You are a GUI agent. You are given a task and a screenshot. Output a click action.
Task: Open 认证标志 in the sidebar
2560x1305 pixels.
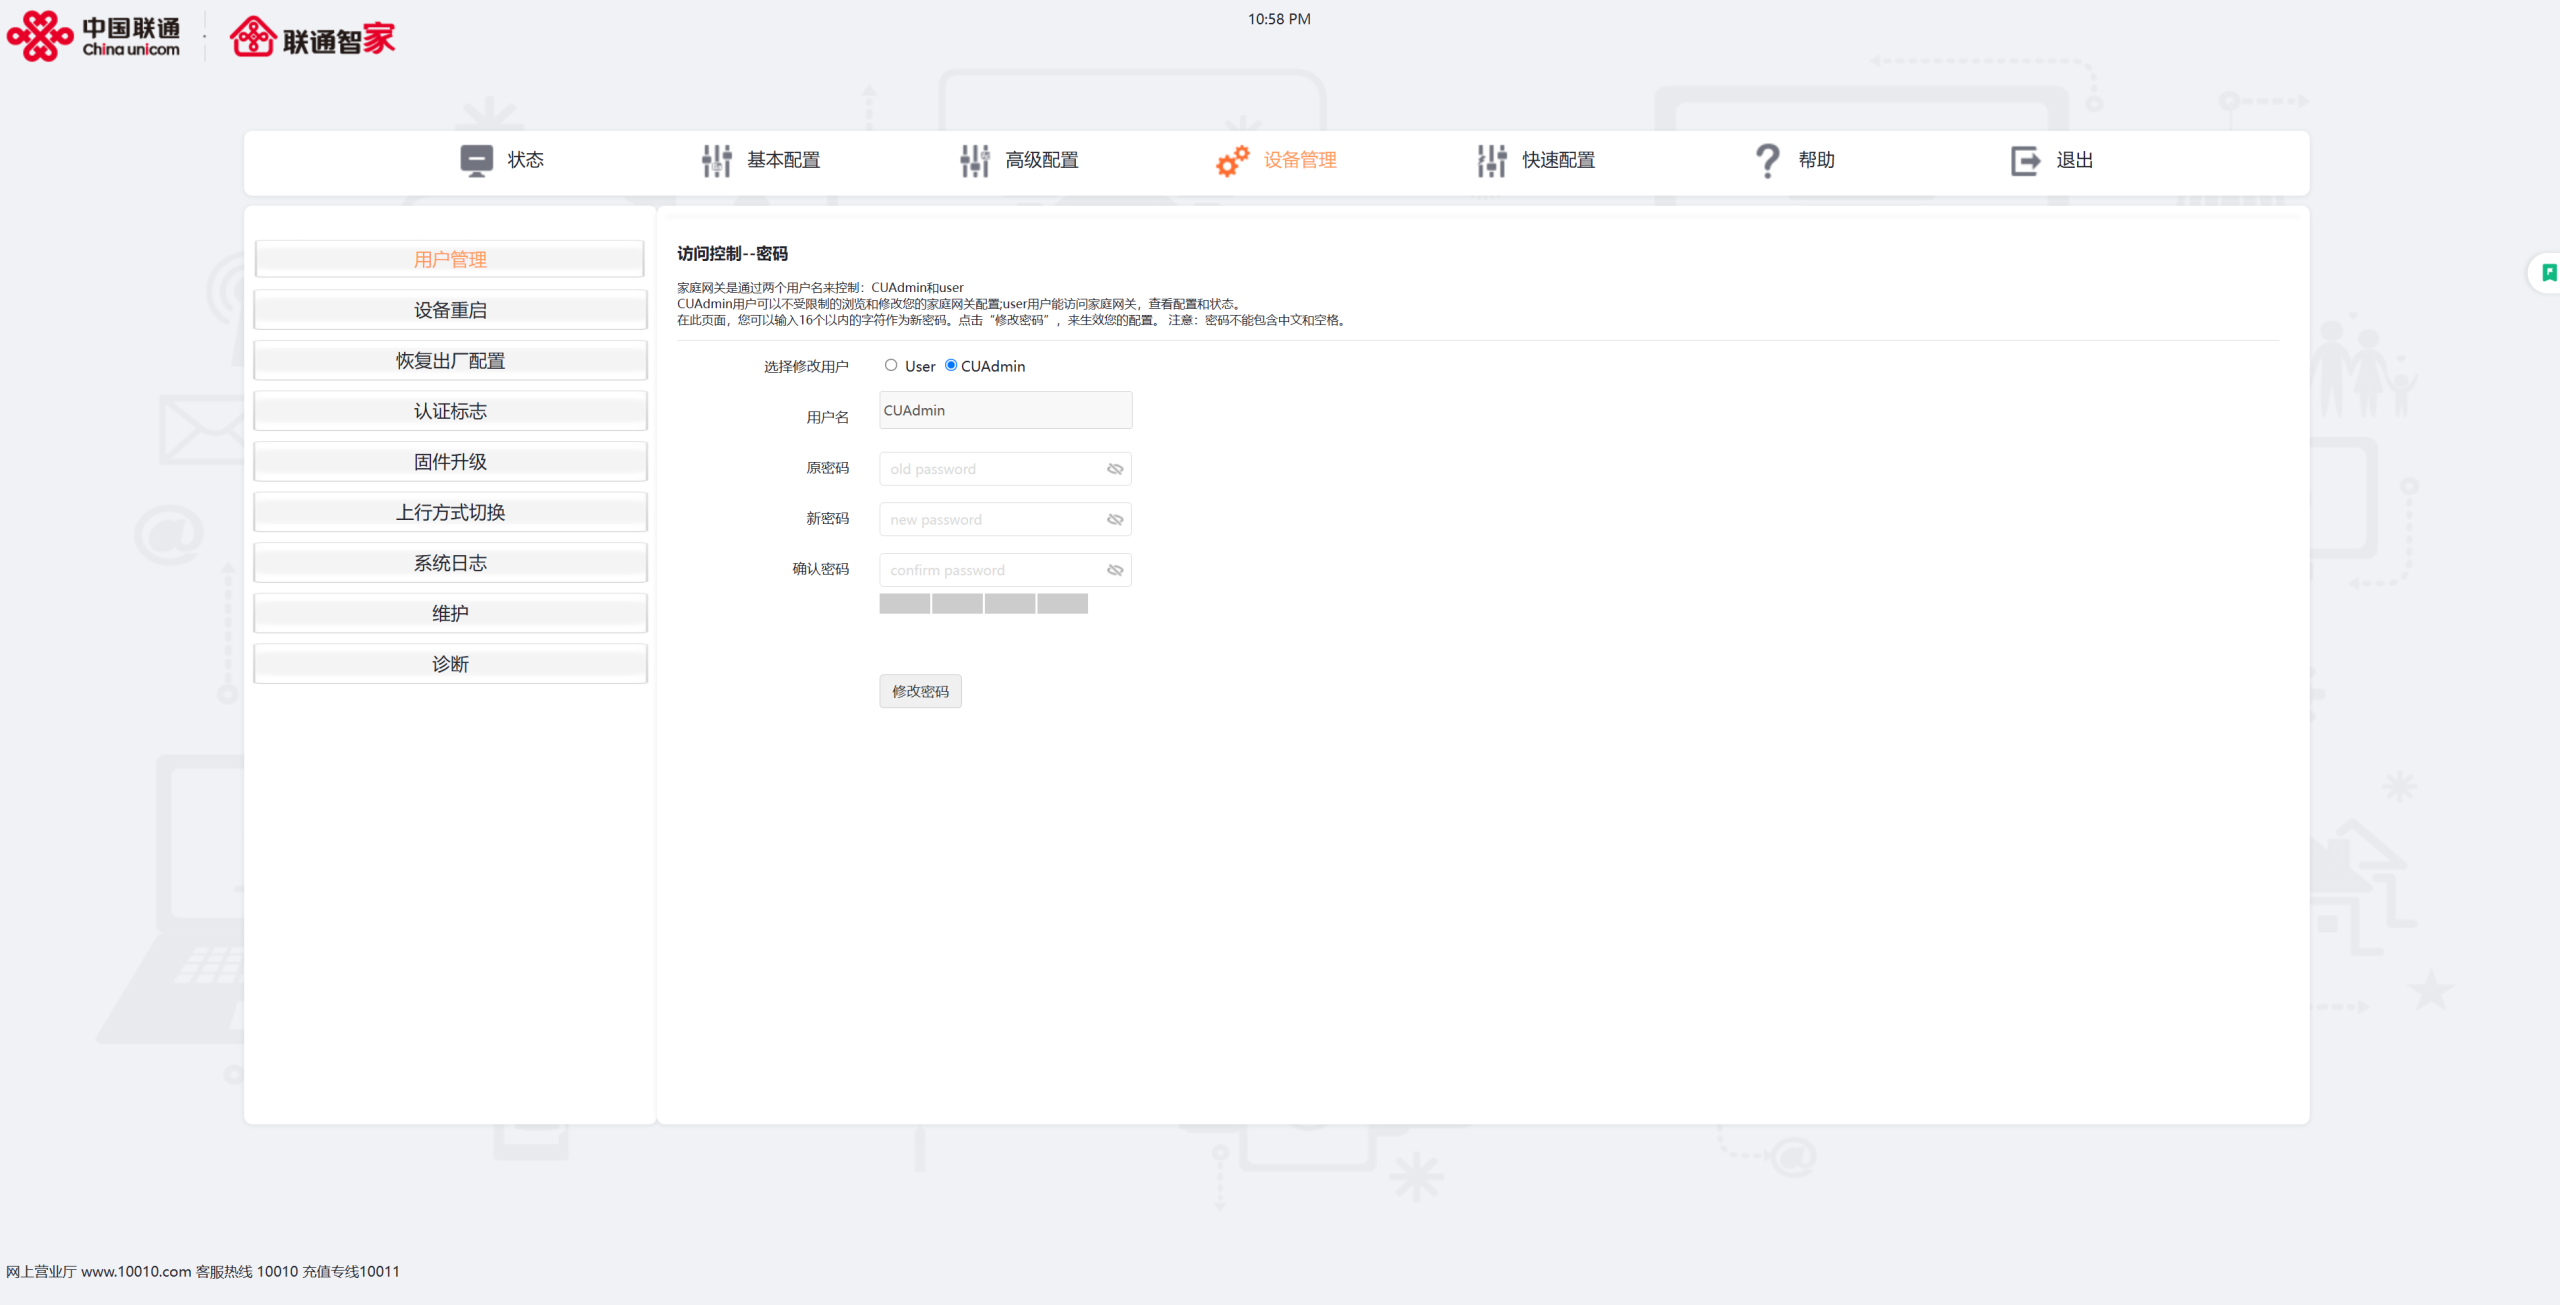[x=450, y=411]
